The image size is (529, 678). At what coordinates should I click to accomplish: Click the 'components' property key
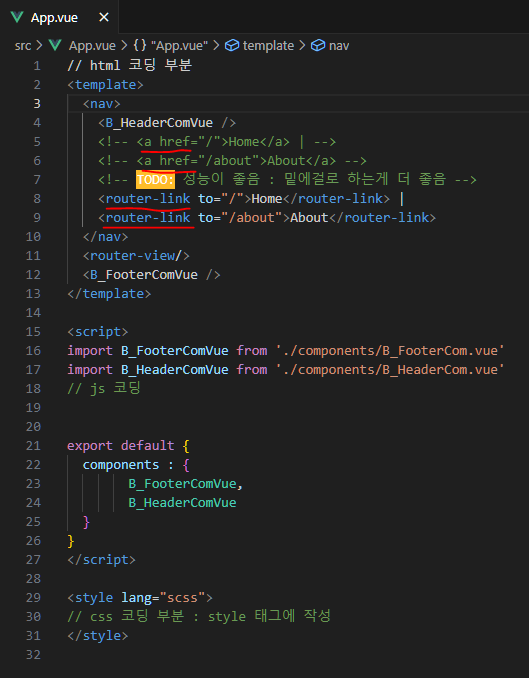[x=121, y=465]
